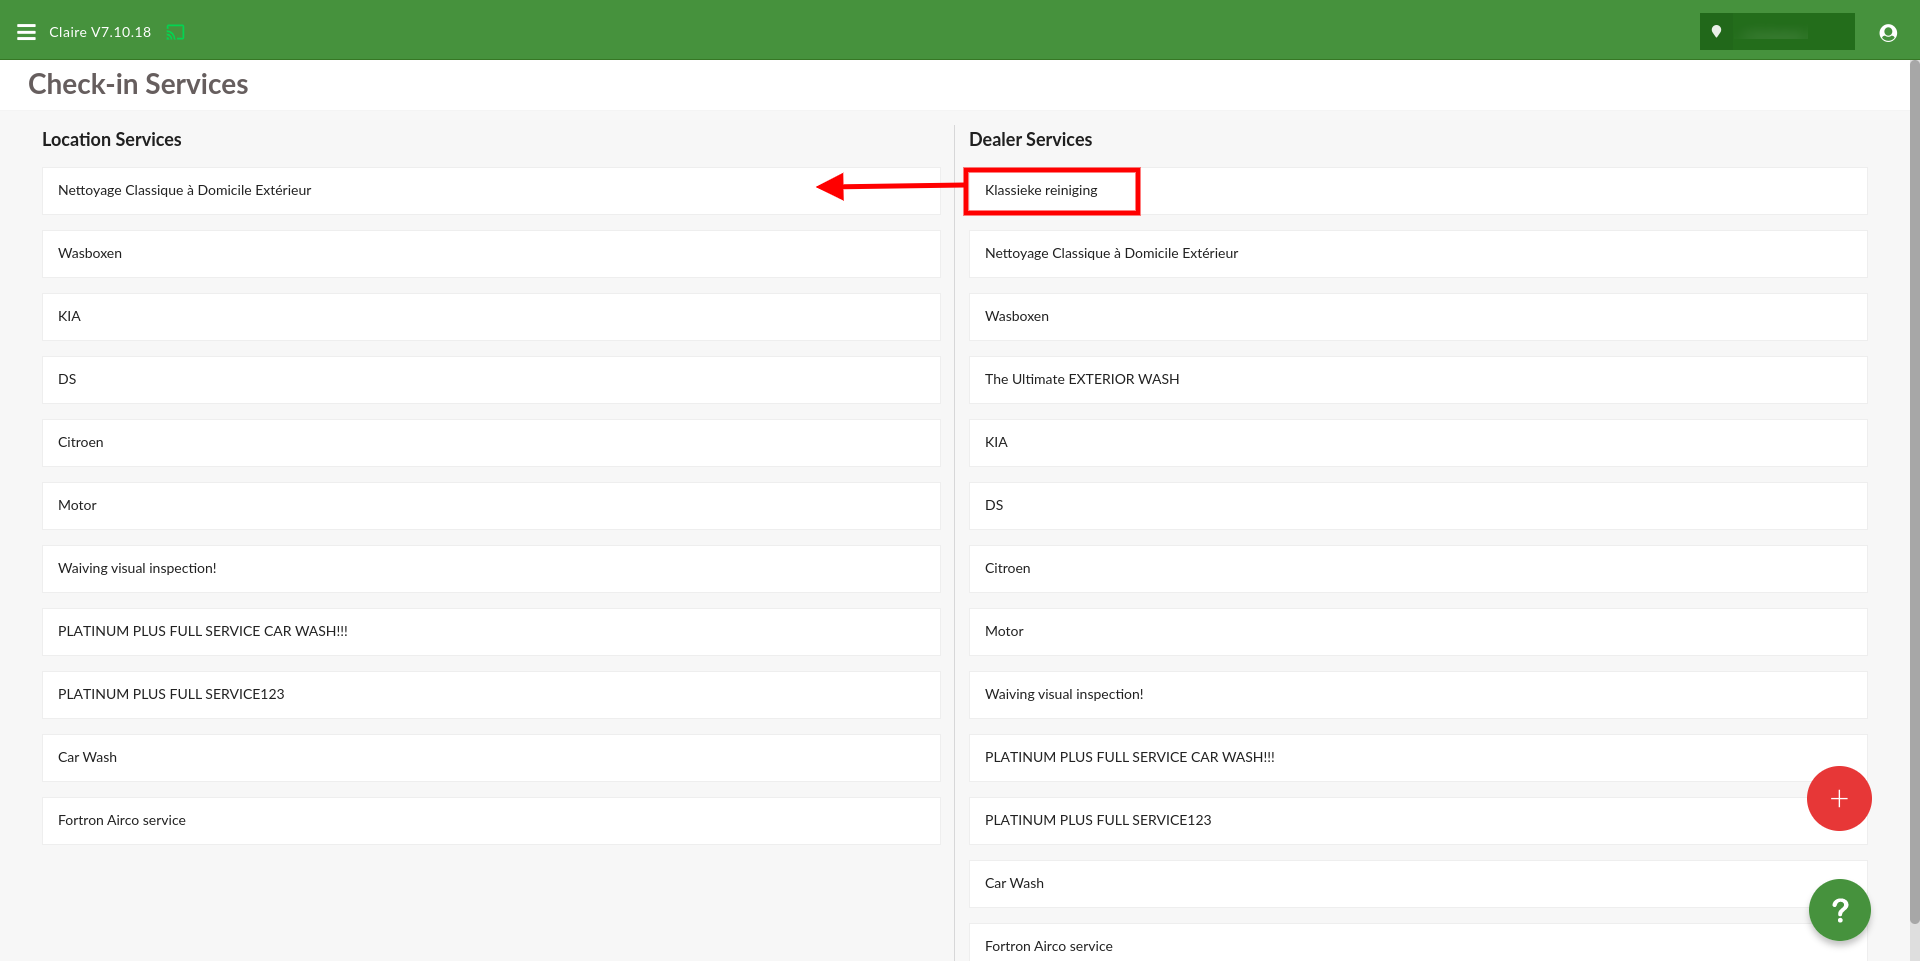Screen dimensions: 1920x961
Task: Select Wasboxen row in Location Services
Action: (491, 253)
